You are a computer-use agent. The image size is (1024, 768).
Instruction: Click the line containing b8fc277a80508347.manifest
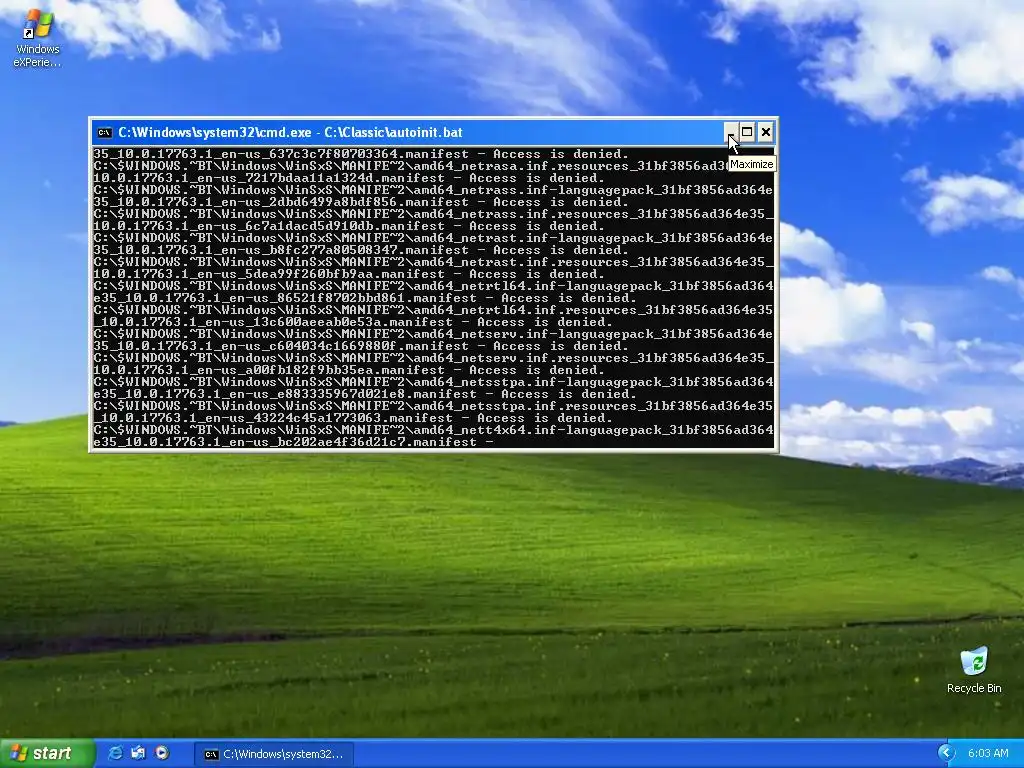point(361,250)
